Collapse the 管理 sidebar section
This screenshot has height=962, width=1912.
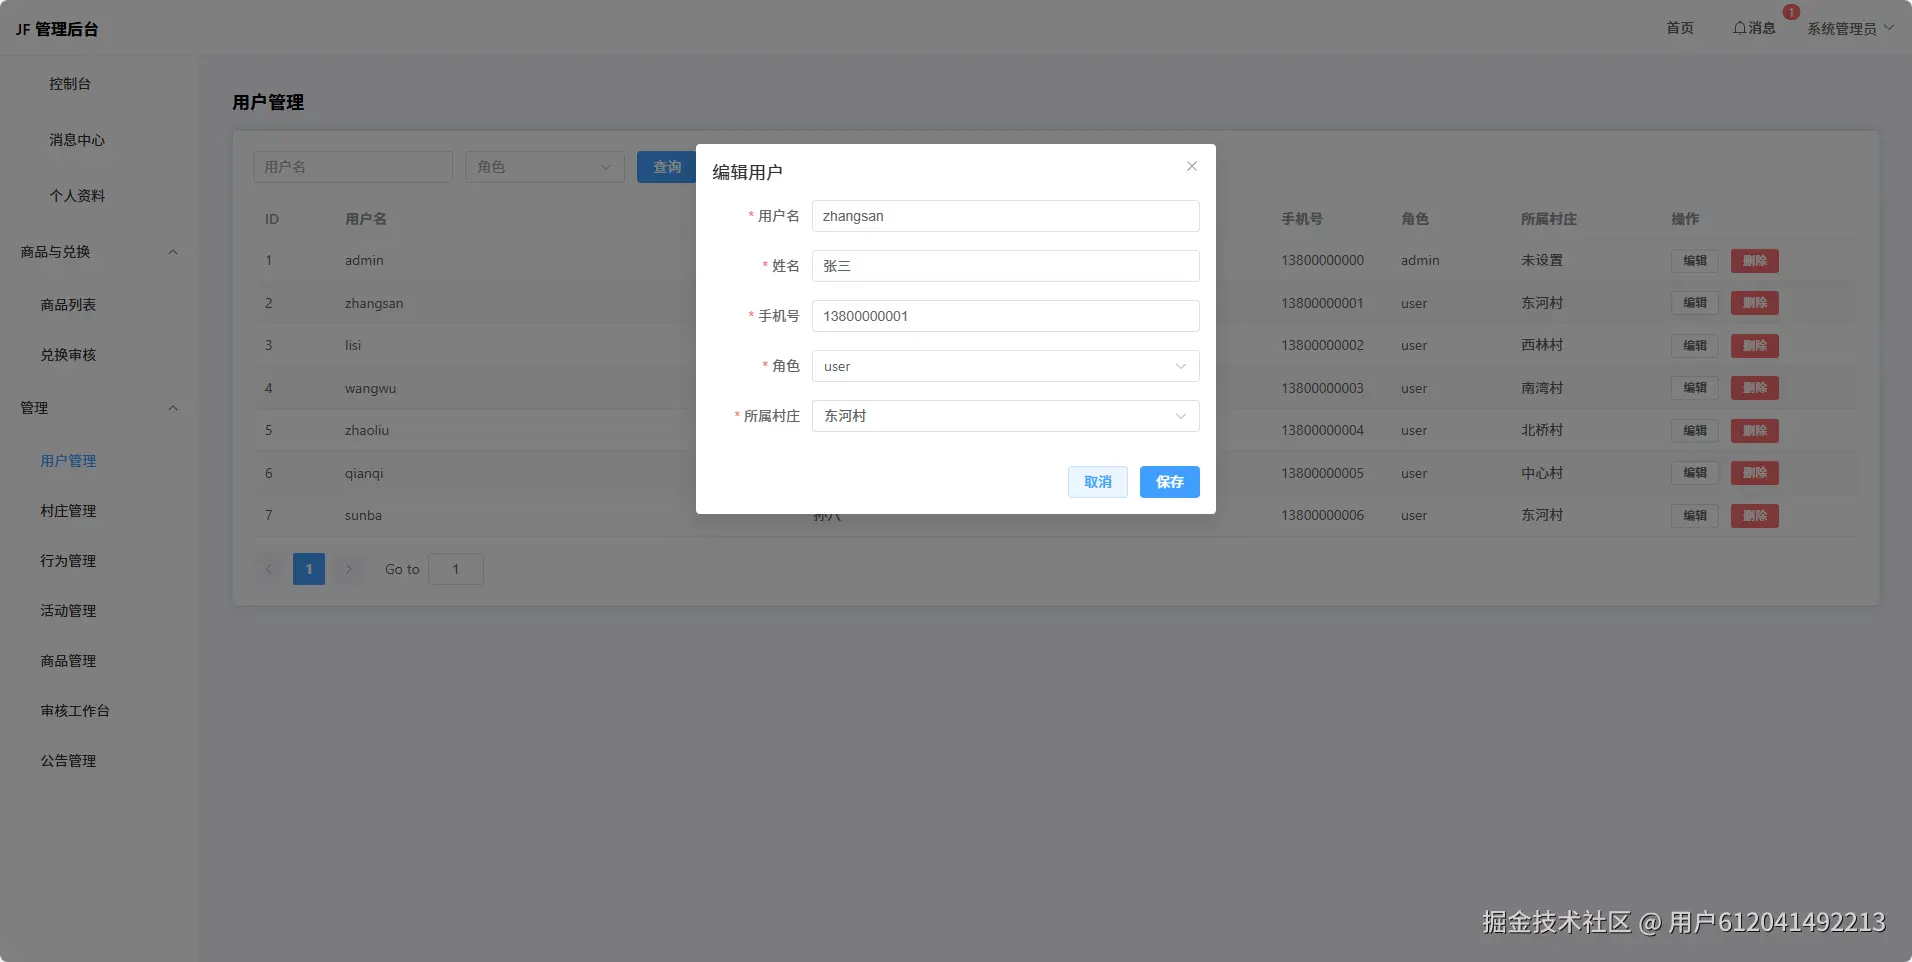[x=172, y=408]
